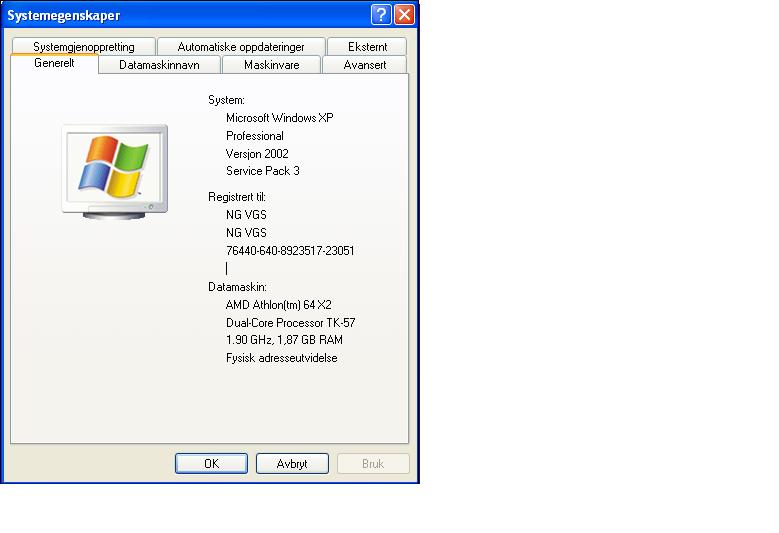This screenshot has height=533, width=779.
Task: Click the Systemegenskaper window title
Action: [x=64, y=15]
